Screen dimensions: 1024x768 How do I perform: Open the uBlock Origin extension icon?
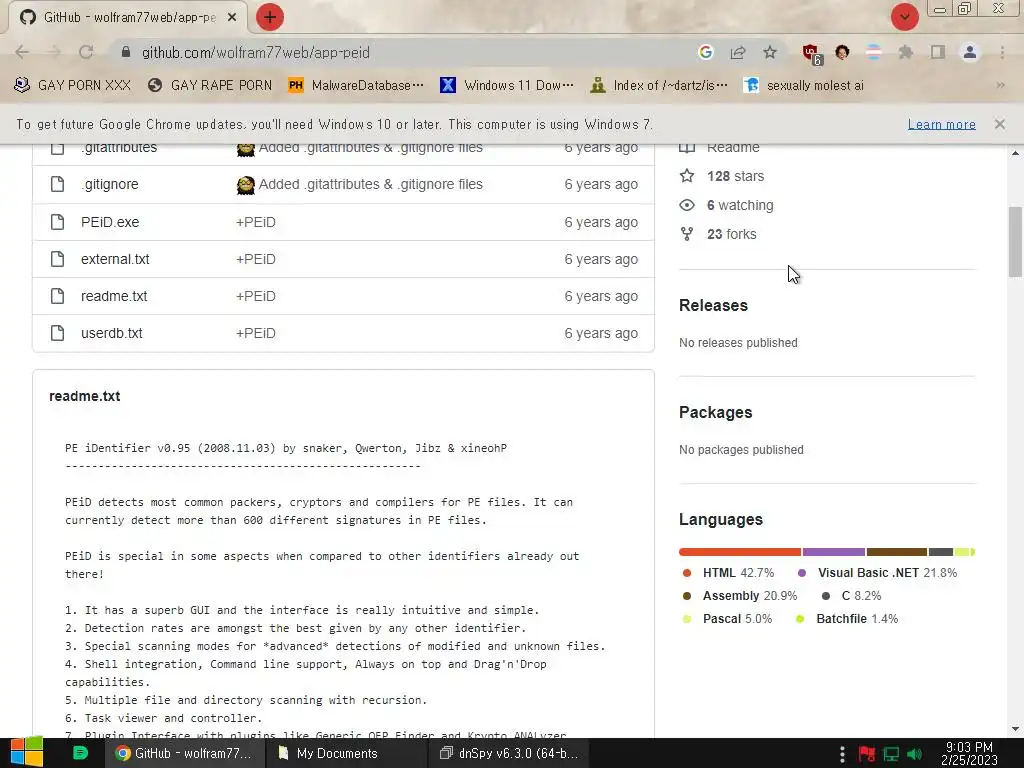812,54
